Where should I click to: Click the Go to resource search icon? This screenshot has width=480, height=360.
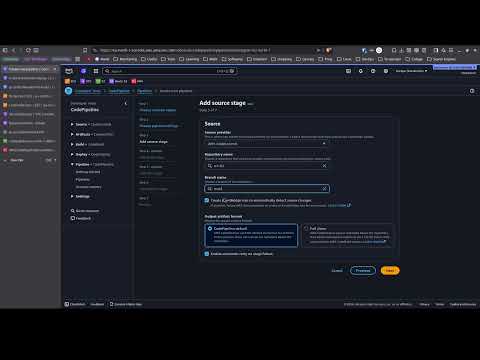tap(73, 211)
